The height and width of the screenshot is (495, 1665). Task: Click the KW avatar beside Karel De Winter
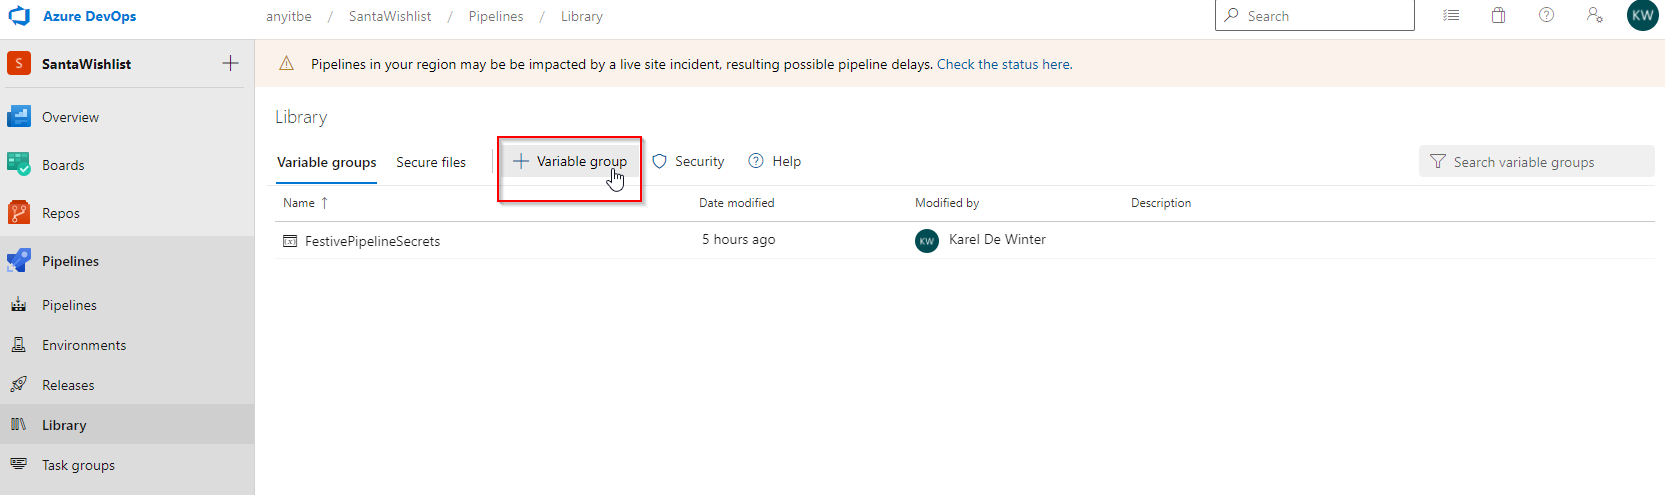pos(927,241)
